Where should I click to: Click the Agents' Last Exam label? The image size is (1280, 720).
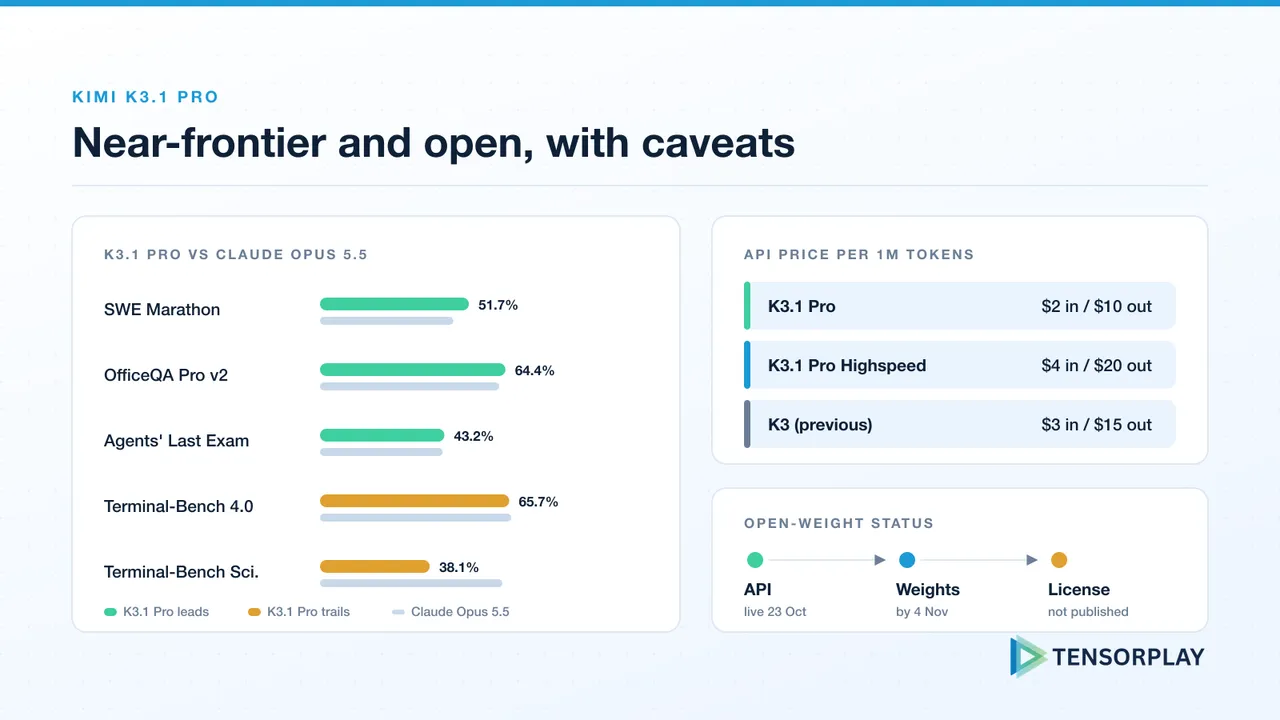click(x=177, y=441)
